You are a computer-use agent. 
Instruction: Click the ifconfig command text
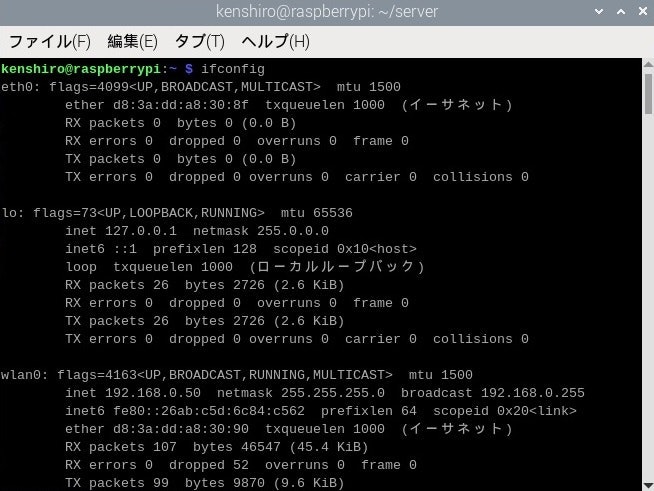[x=233, y=69]
